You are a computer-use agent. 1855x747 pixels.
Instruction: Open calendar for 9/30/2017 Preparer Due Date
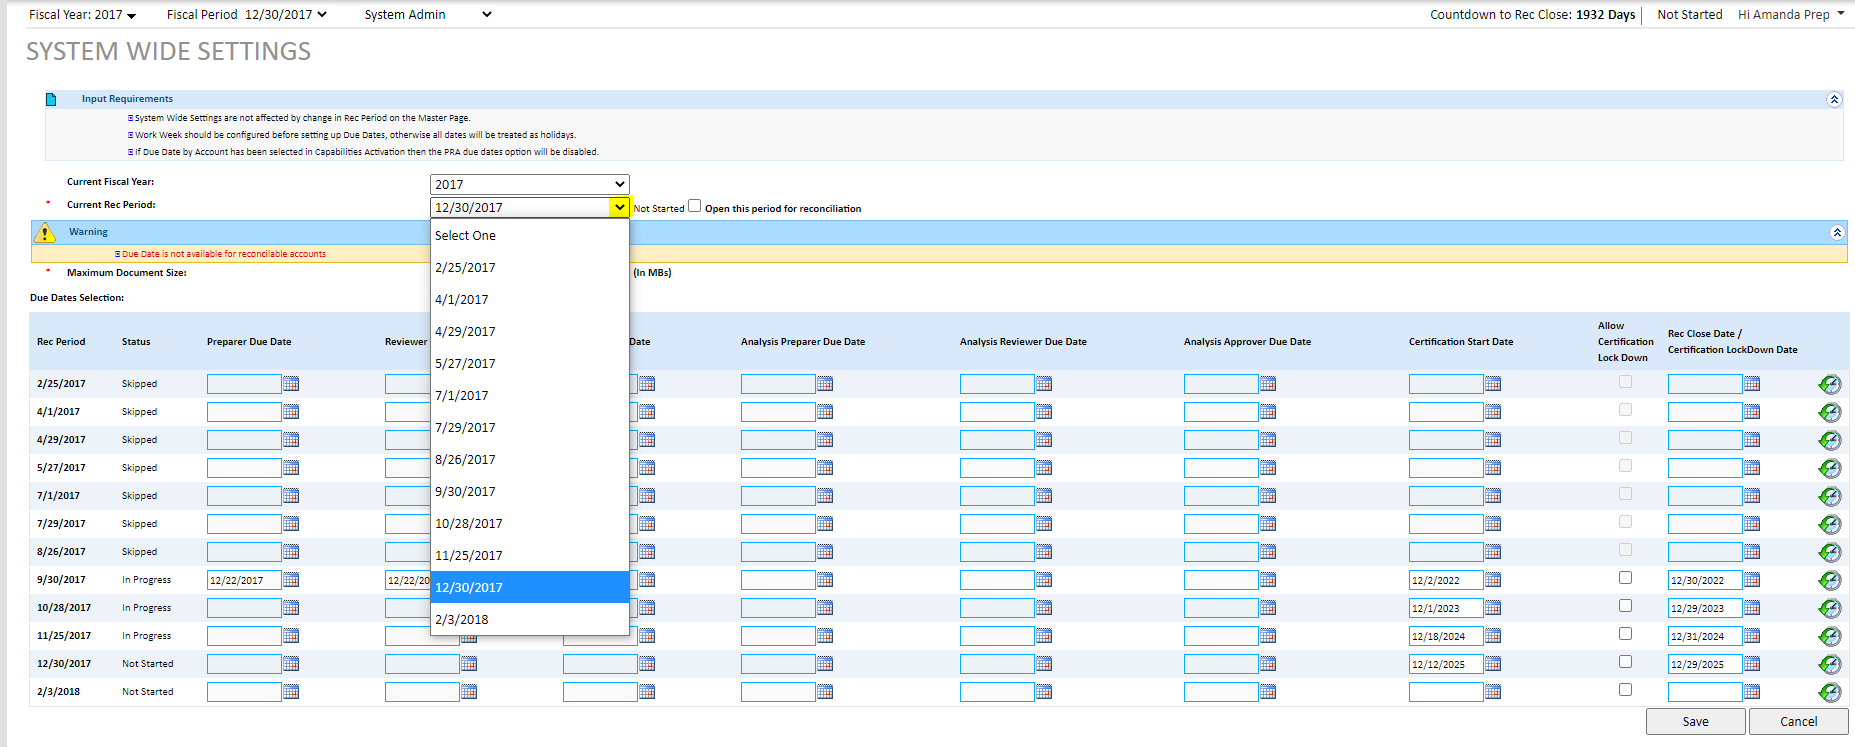point(291,580)
